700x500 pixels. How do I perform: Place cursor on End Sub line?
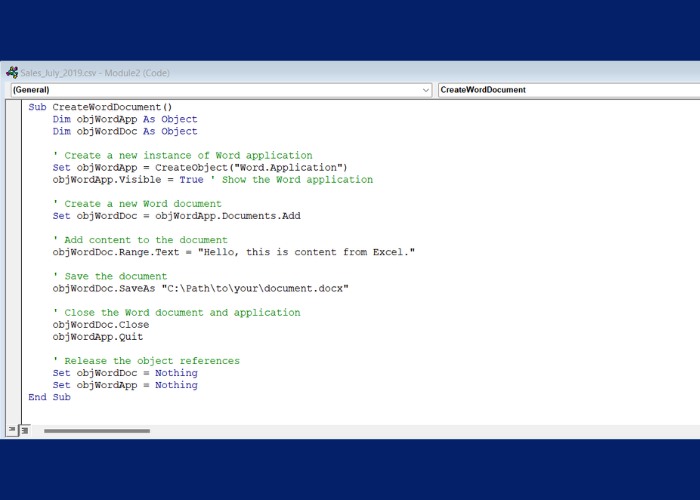[50, 397]
